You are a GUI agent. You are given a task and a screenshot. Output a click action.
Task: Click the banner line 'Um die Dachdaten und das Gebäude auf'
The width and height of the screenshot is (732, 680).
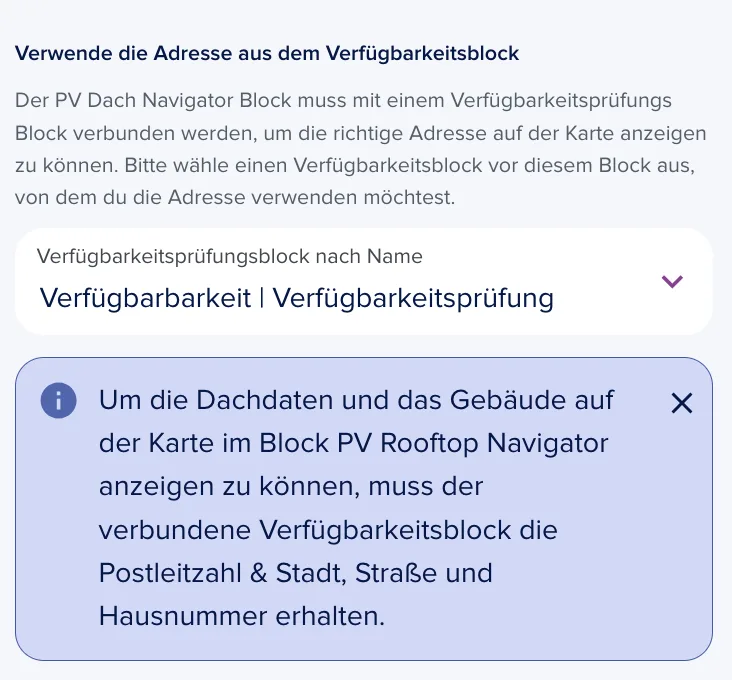click(x=356, y=400)
